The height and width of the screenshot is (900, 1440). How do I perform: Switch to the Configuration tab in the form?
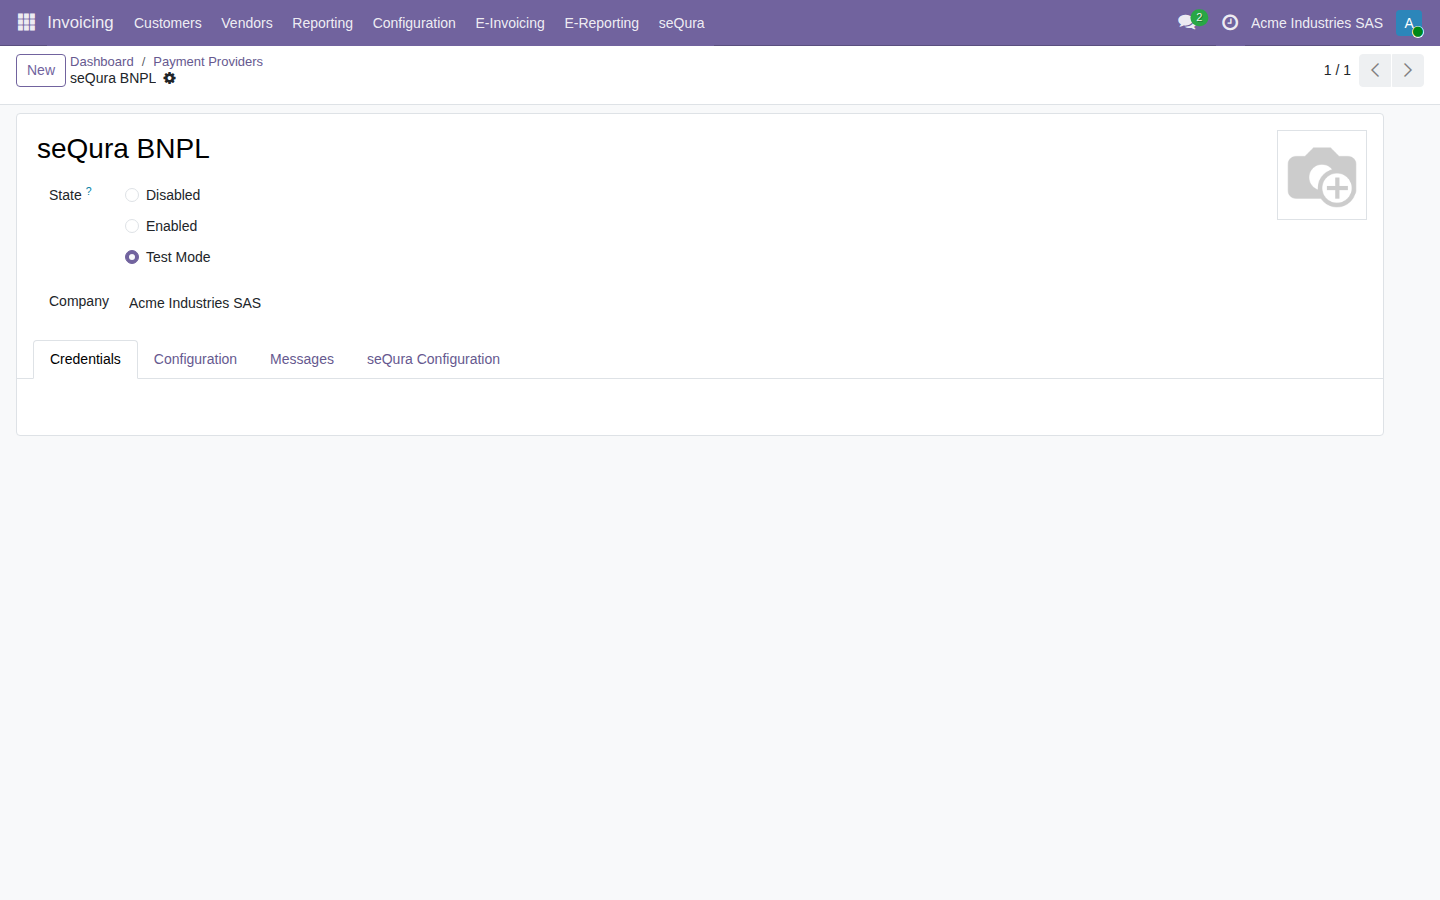click(195, 359)
